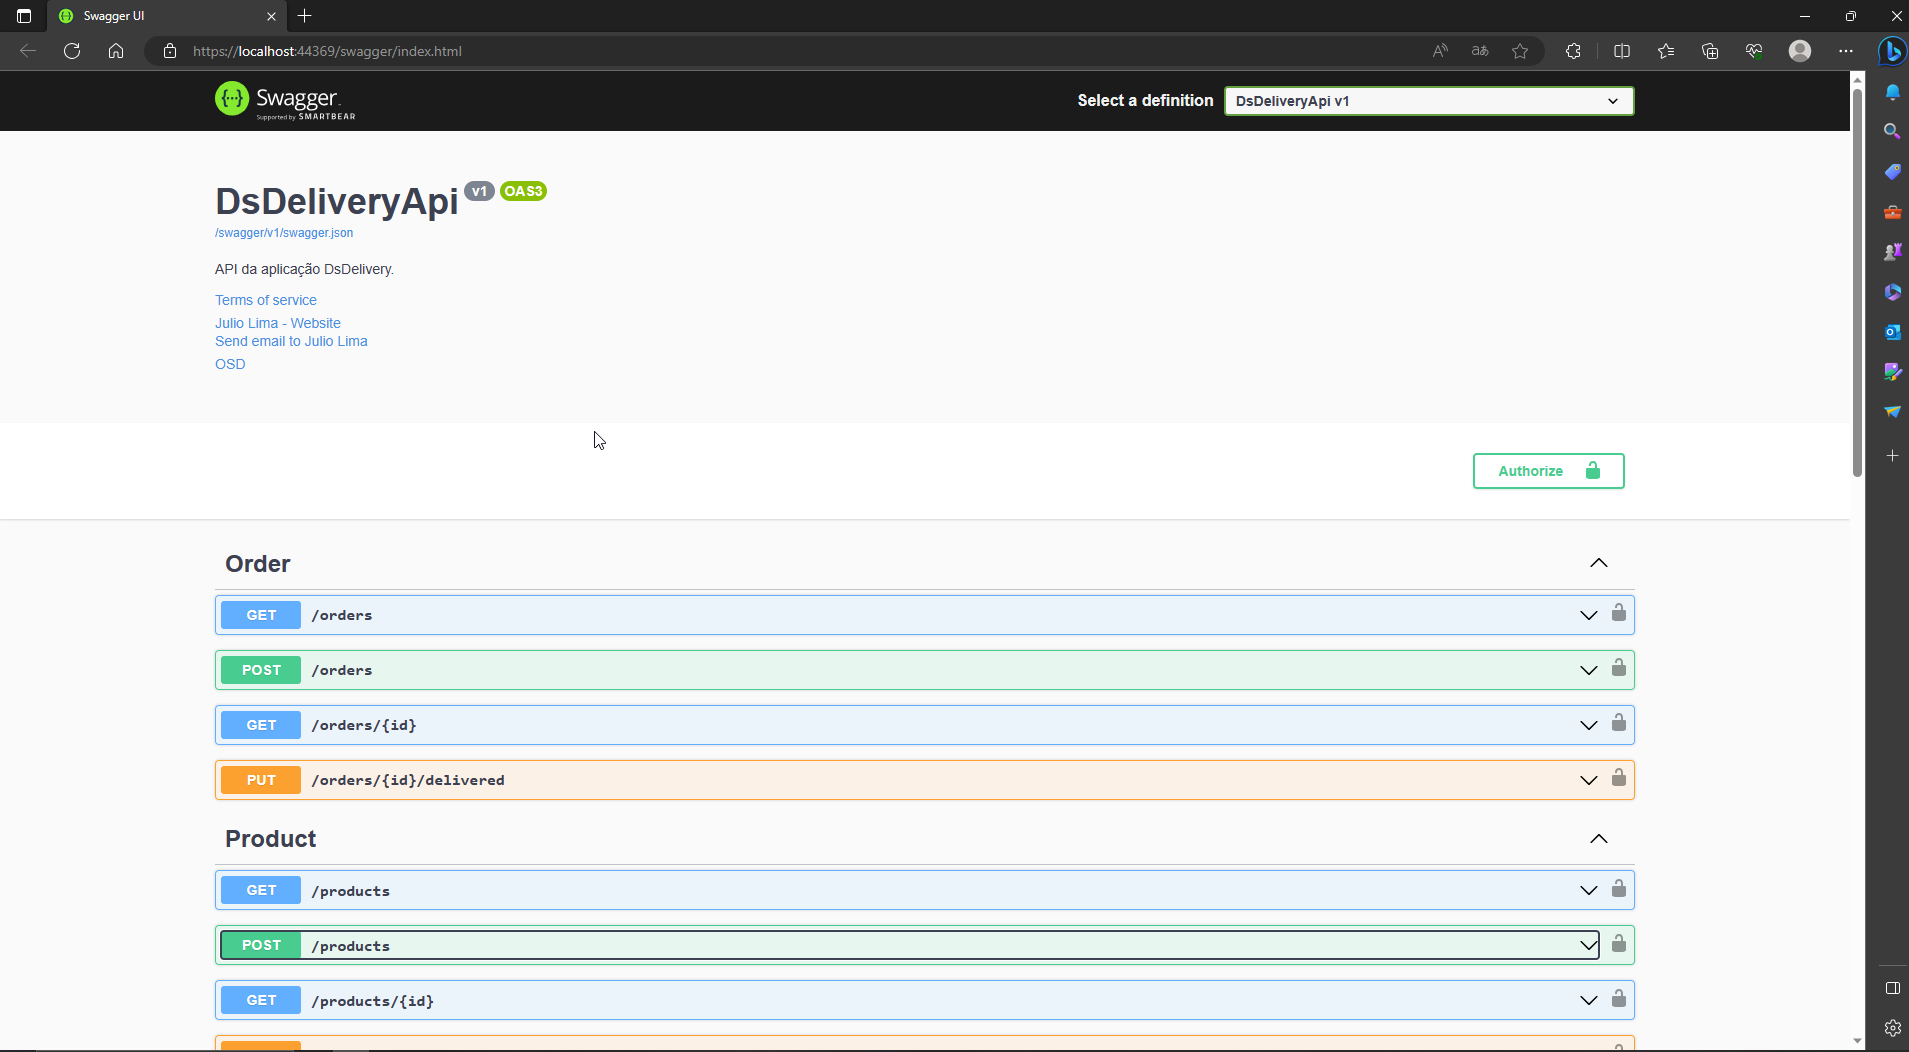Image resolution: width=1909 pixels, height=1052 pixels.
Task: Click the GET badge for /products
Action: coord(261,890)
